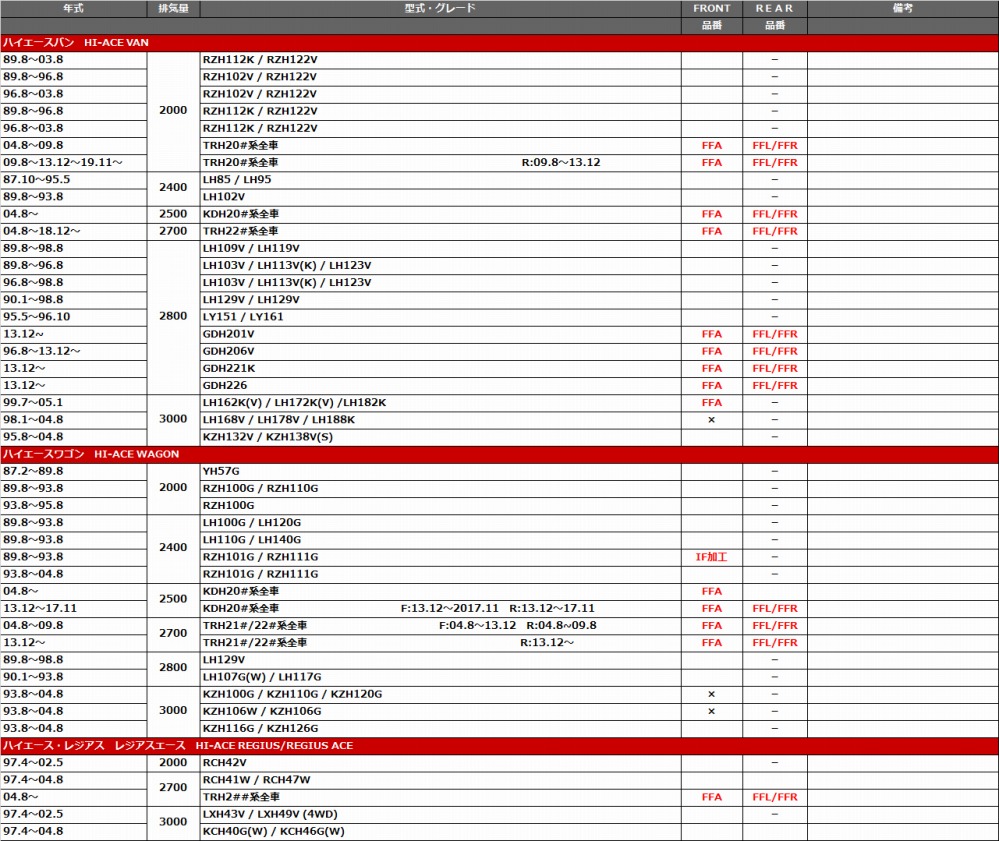Viewport: 999px width, 841px height.
Task: Click the HI-ACE VAN section header
Action: point(500,43)
